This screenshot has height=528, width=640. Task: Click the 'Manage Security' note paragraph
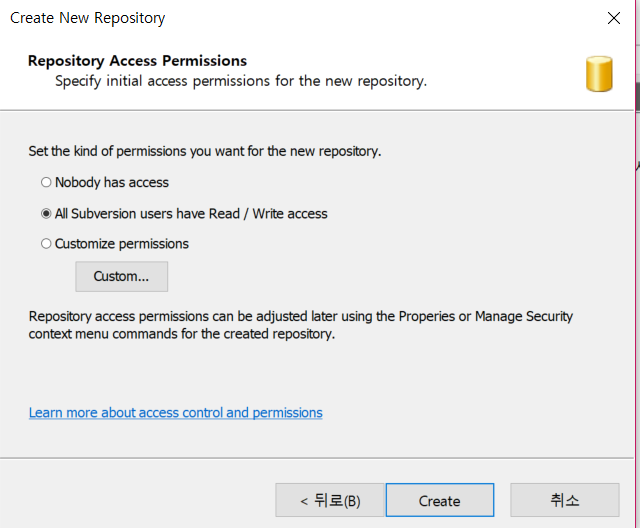(x=301, y=325)
